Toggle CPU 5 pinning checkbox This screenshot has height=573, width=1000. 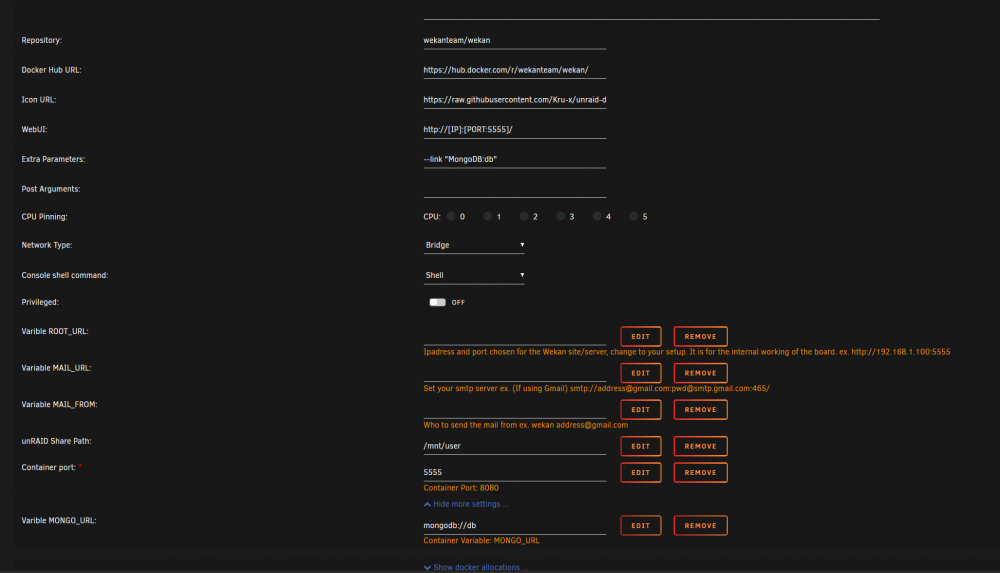tap(633, 216)
